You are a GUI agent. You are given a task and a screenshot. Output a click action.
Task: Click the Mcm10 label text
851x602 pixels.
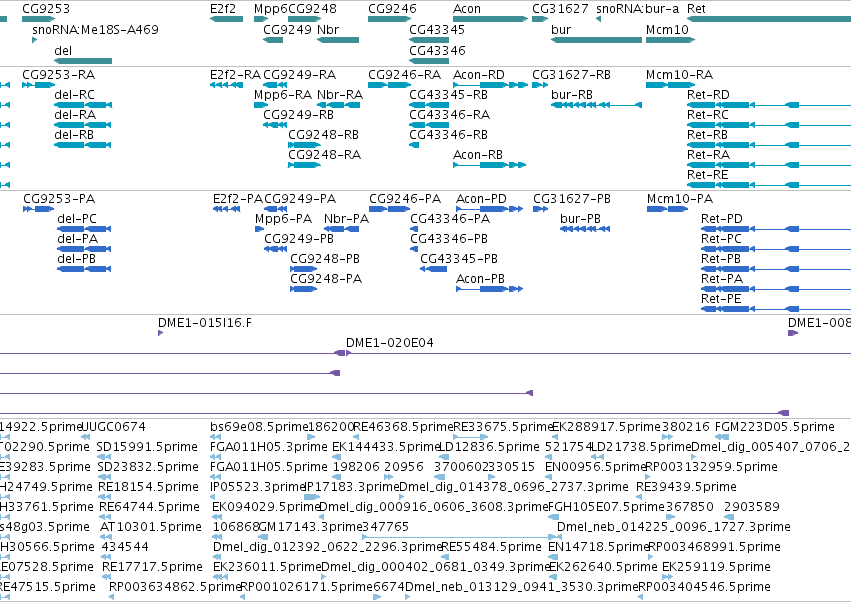tap(667, 29)
